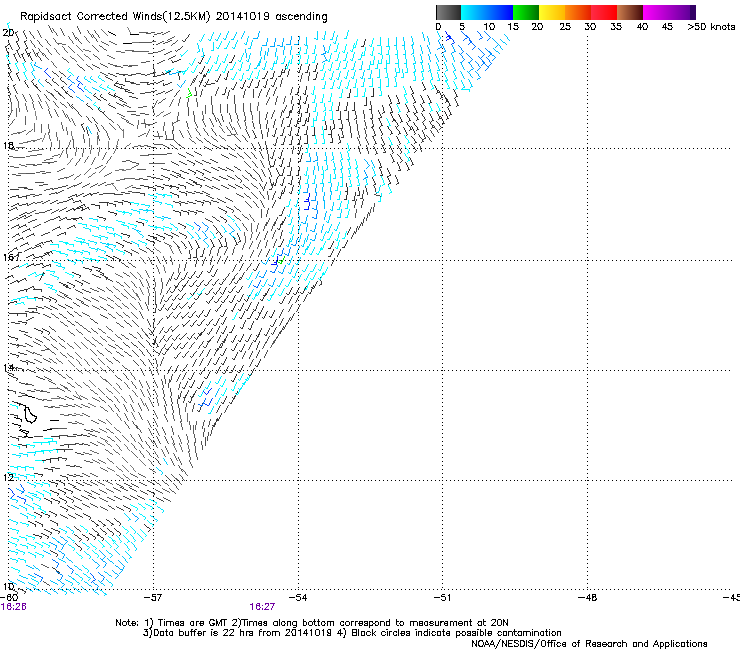
Task: Click the longitude label '-60'
Action: (8, 598)
